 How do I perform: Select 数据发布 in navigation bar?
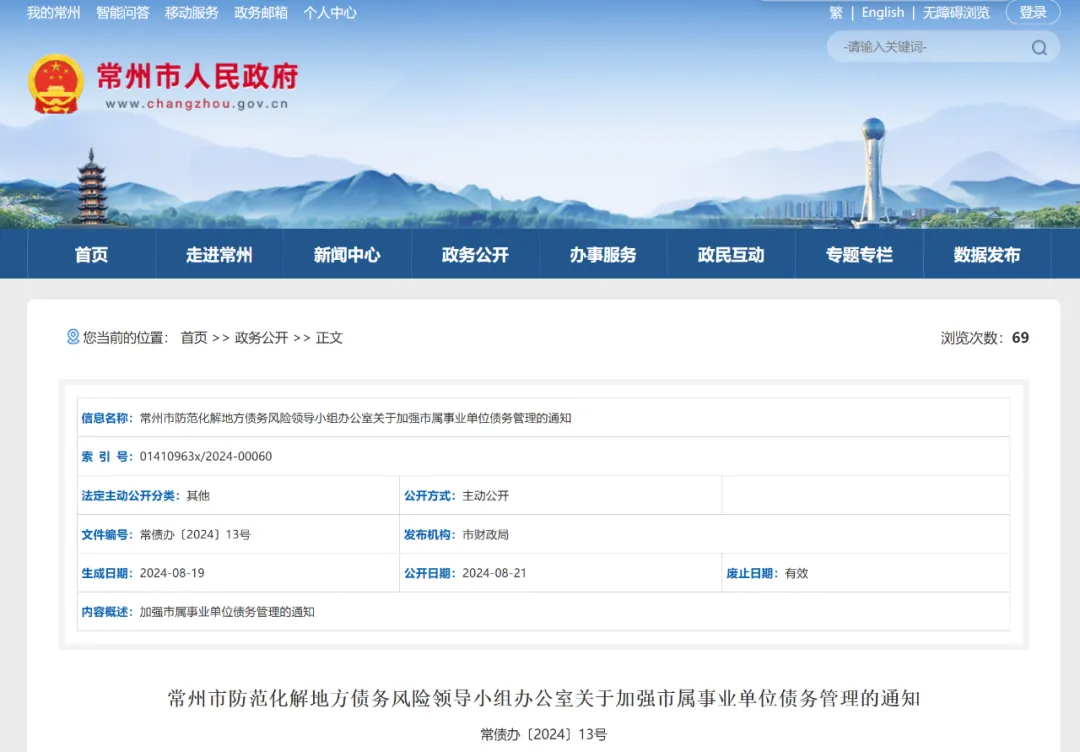pos(987,255)
